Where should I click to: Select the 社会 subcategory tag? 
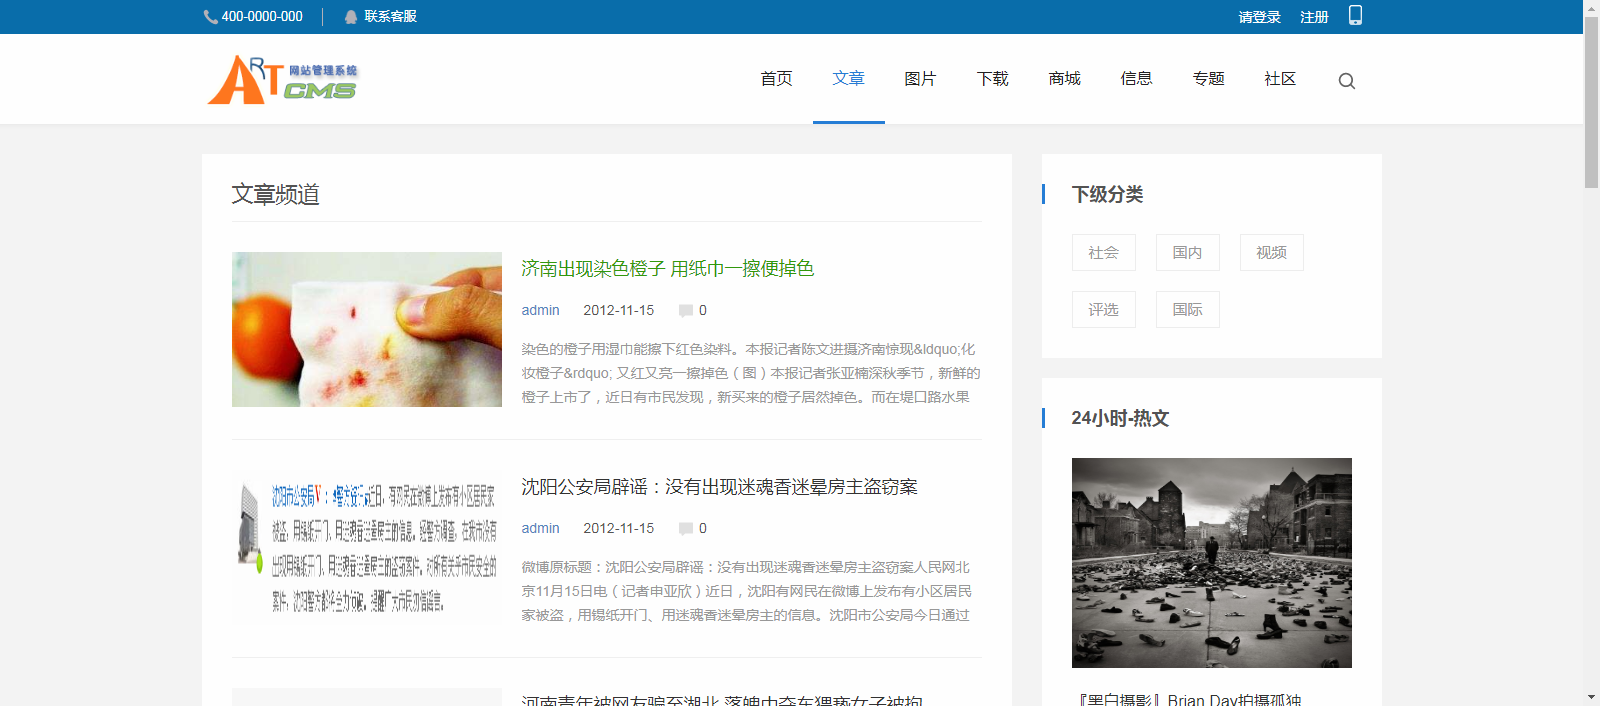1104,253
